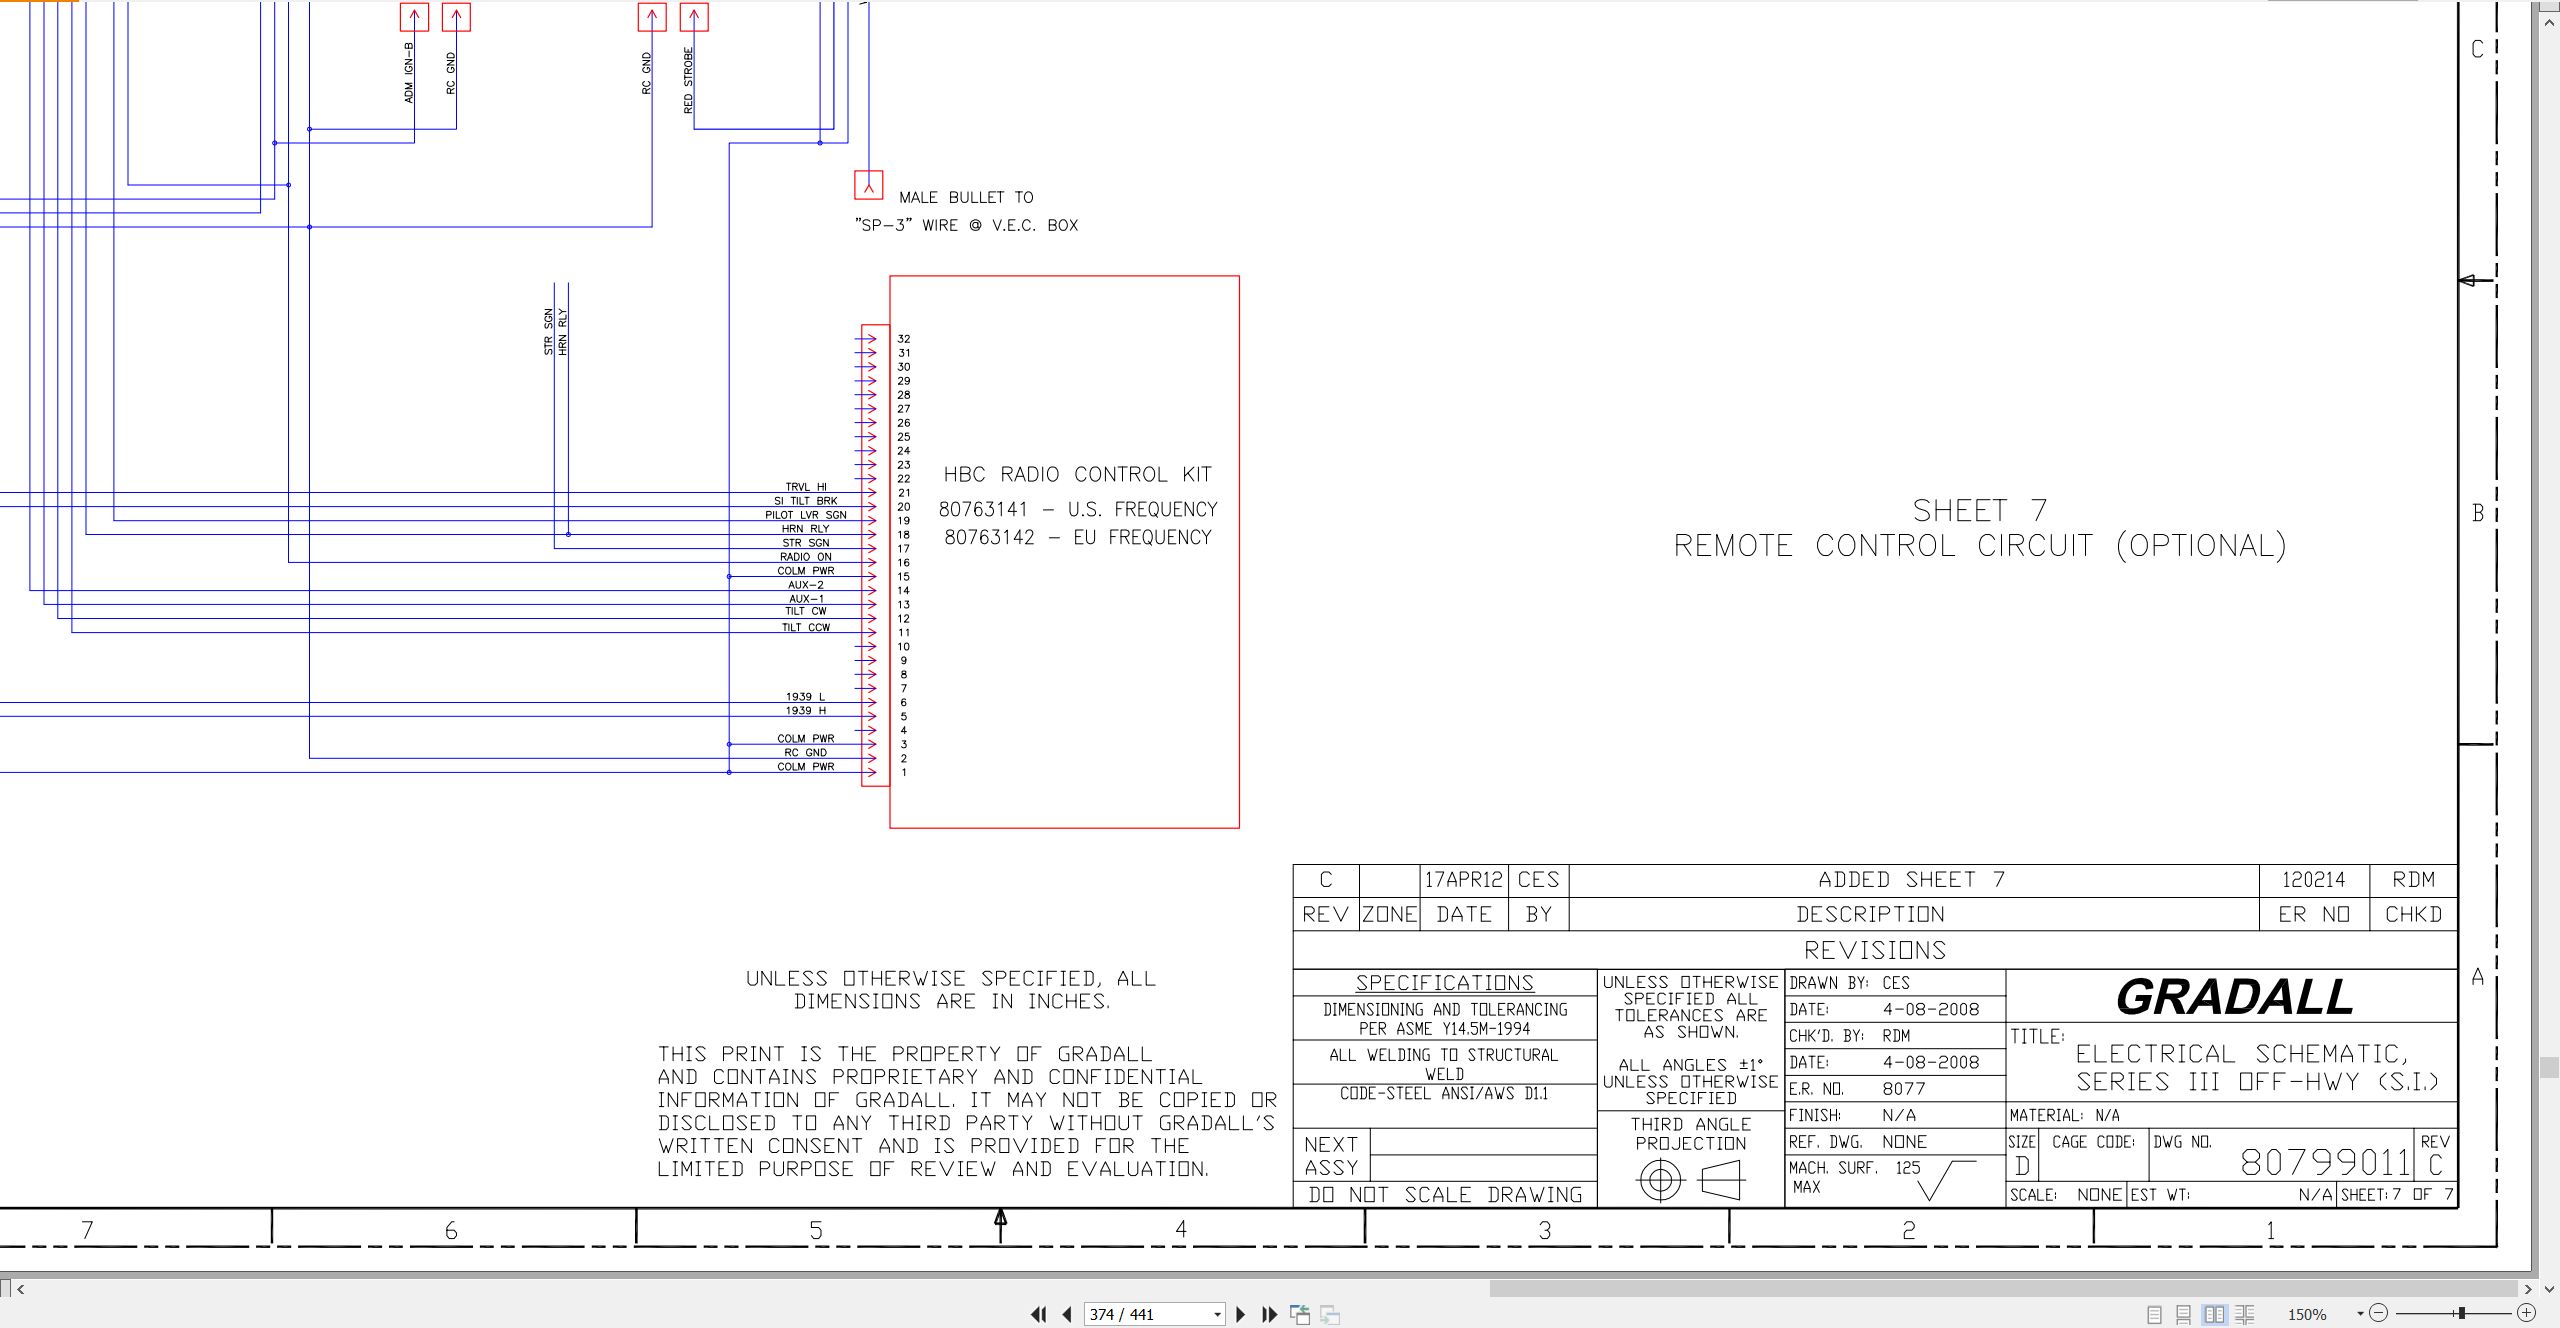Click the 17APR12 revision date
This screenshot has height=1328, width=2560.
click(x=1463, y=880)
